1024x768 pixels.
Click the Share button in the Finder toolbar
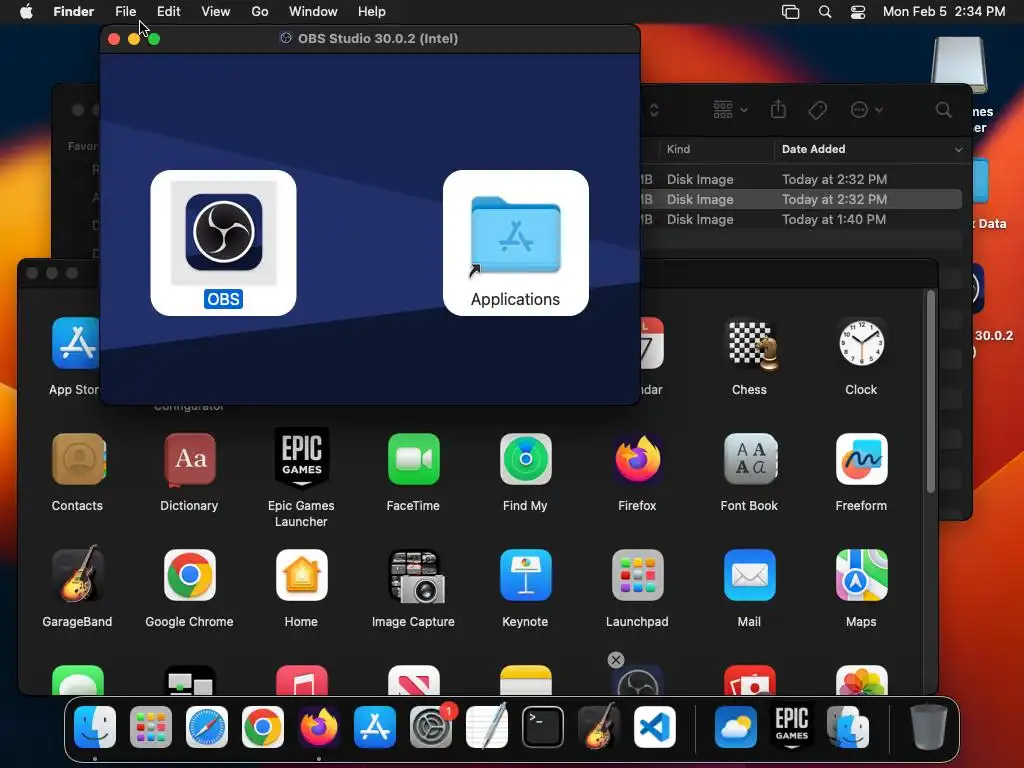[x=778, y=109]
